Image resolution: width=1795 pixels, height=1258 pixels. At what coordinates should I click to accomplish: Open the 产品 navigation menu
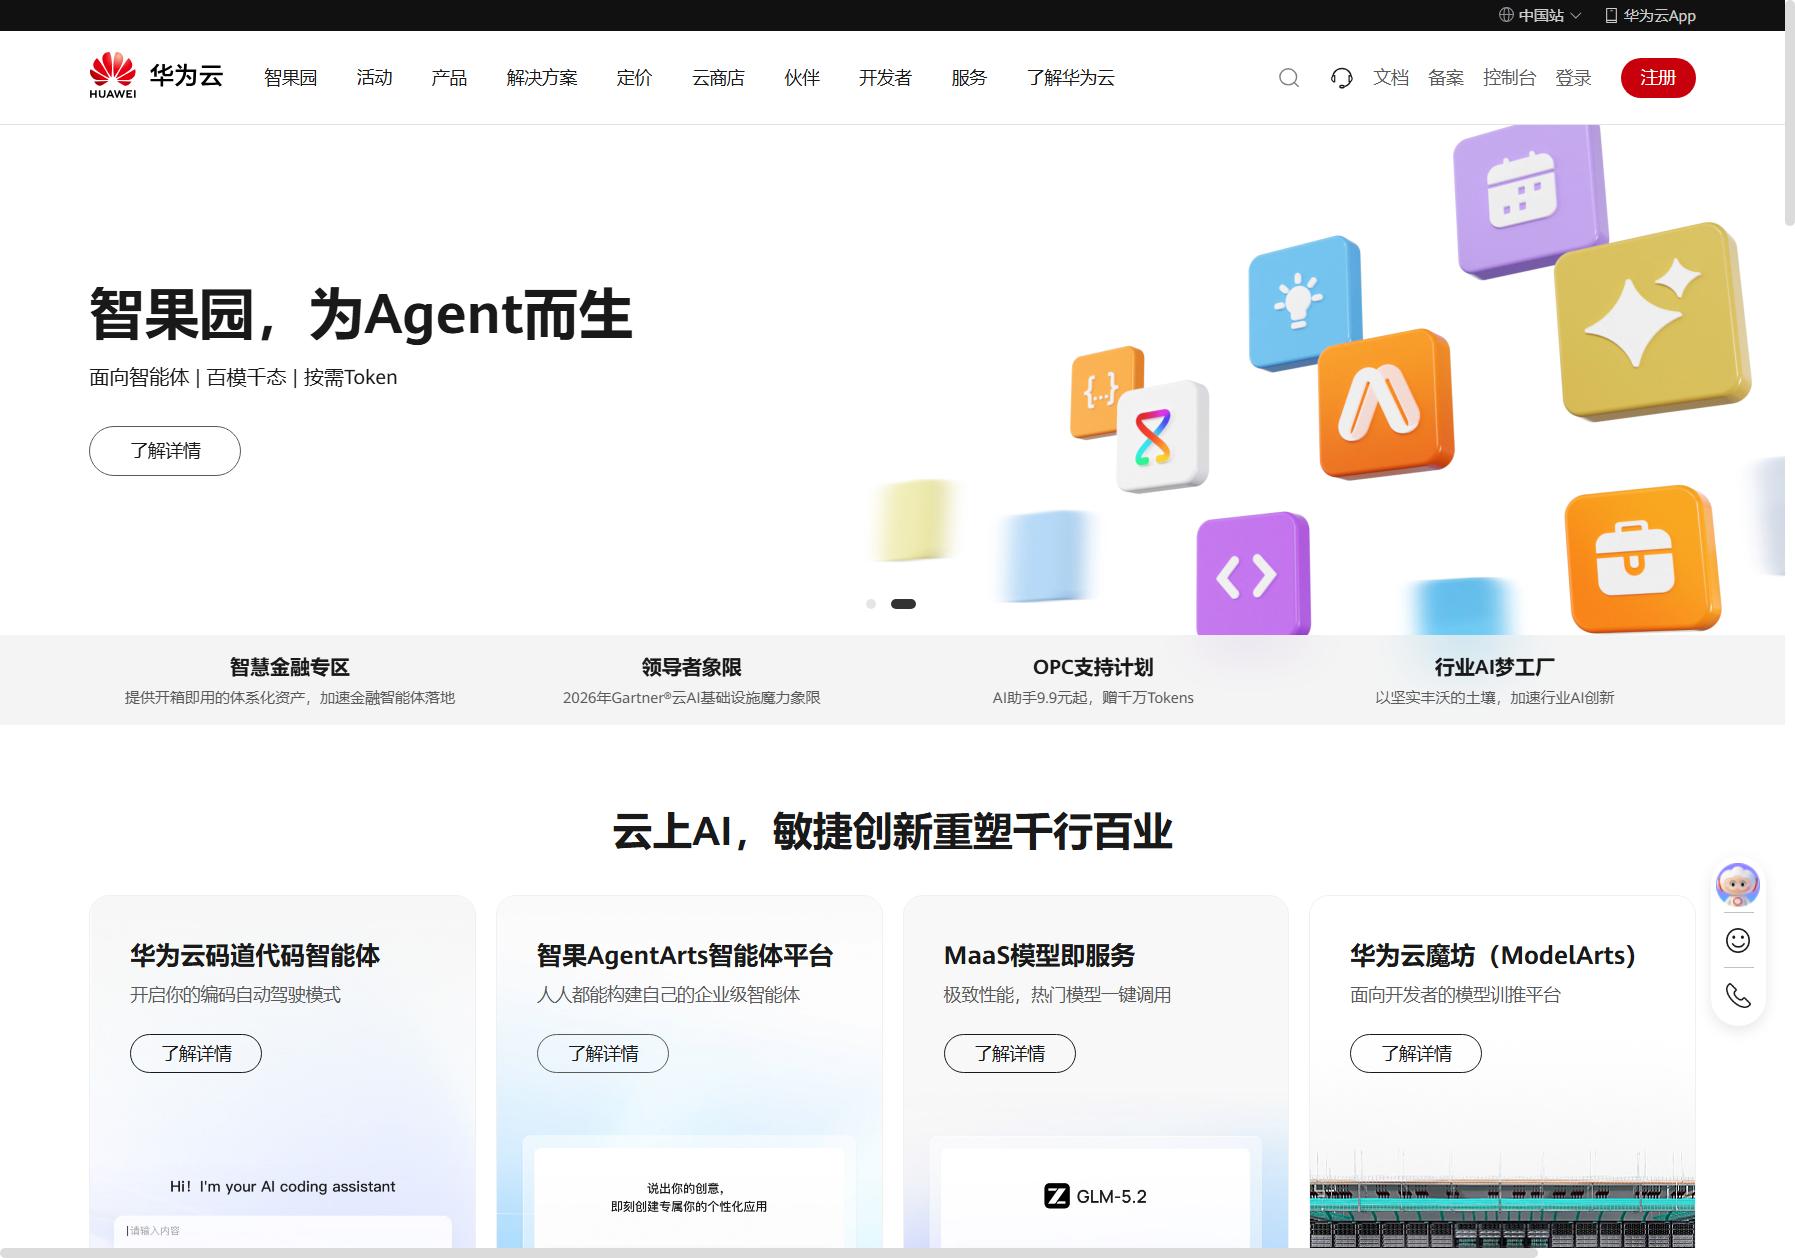[449, 78]
